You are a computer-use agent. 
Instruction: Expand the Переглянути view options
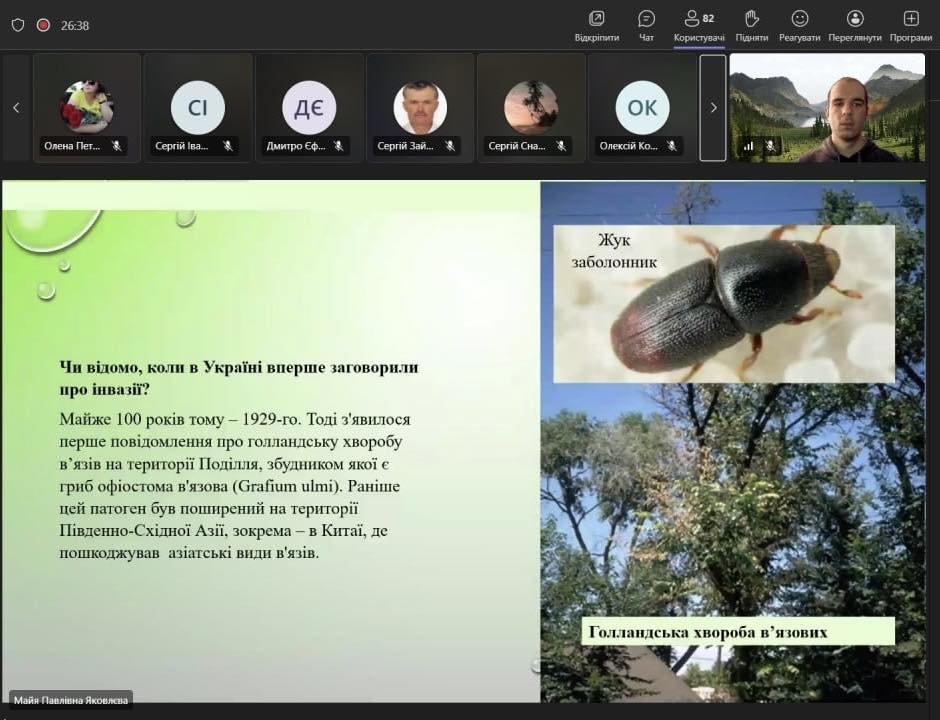click(x=855, y=25)
